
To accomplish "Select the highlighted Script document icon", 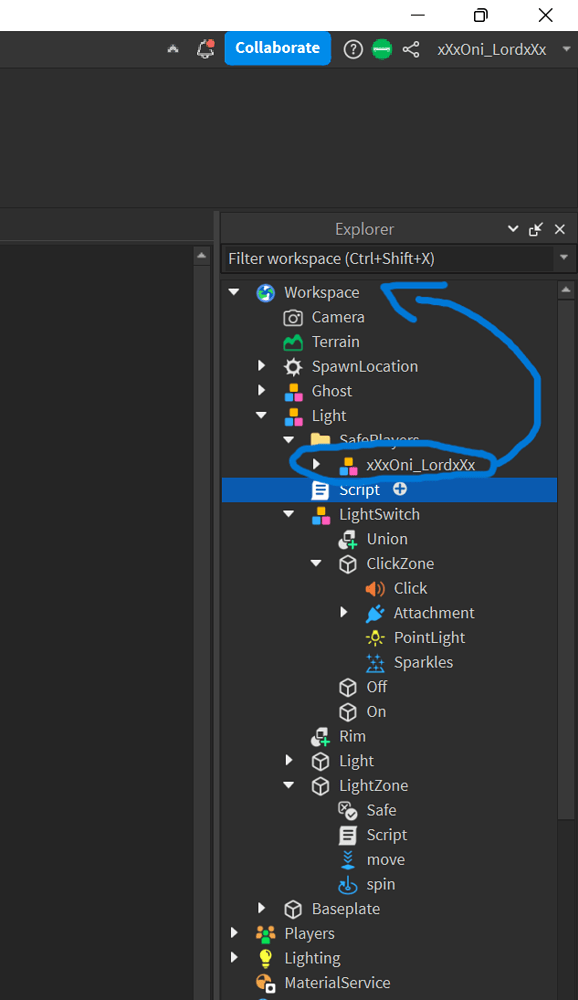I will [320, 490].
